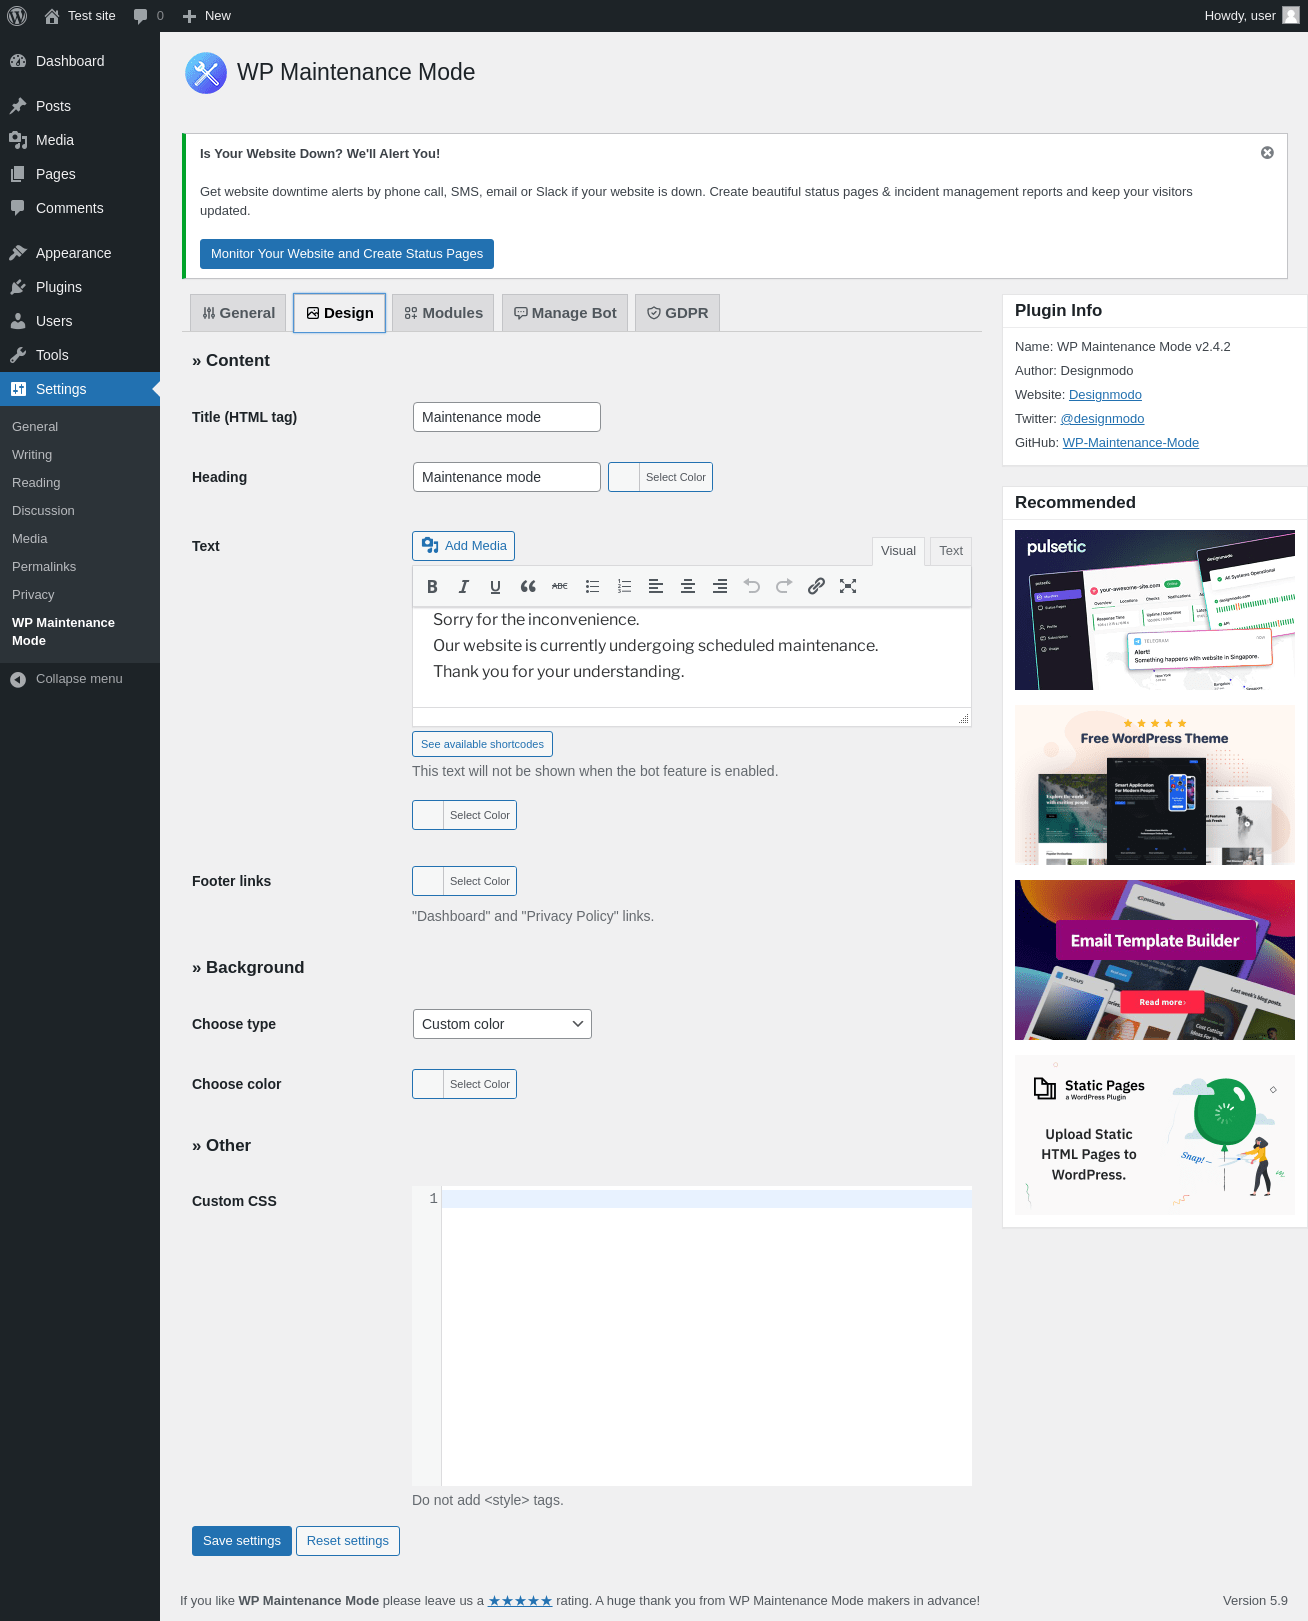1308x1621 pixels.
Task: Focus the Title (HTML tag) input field
Action: 507,417
